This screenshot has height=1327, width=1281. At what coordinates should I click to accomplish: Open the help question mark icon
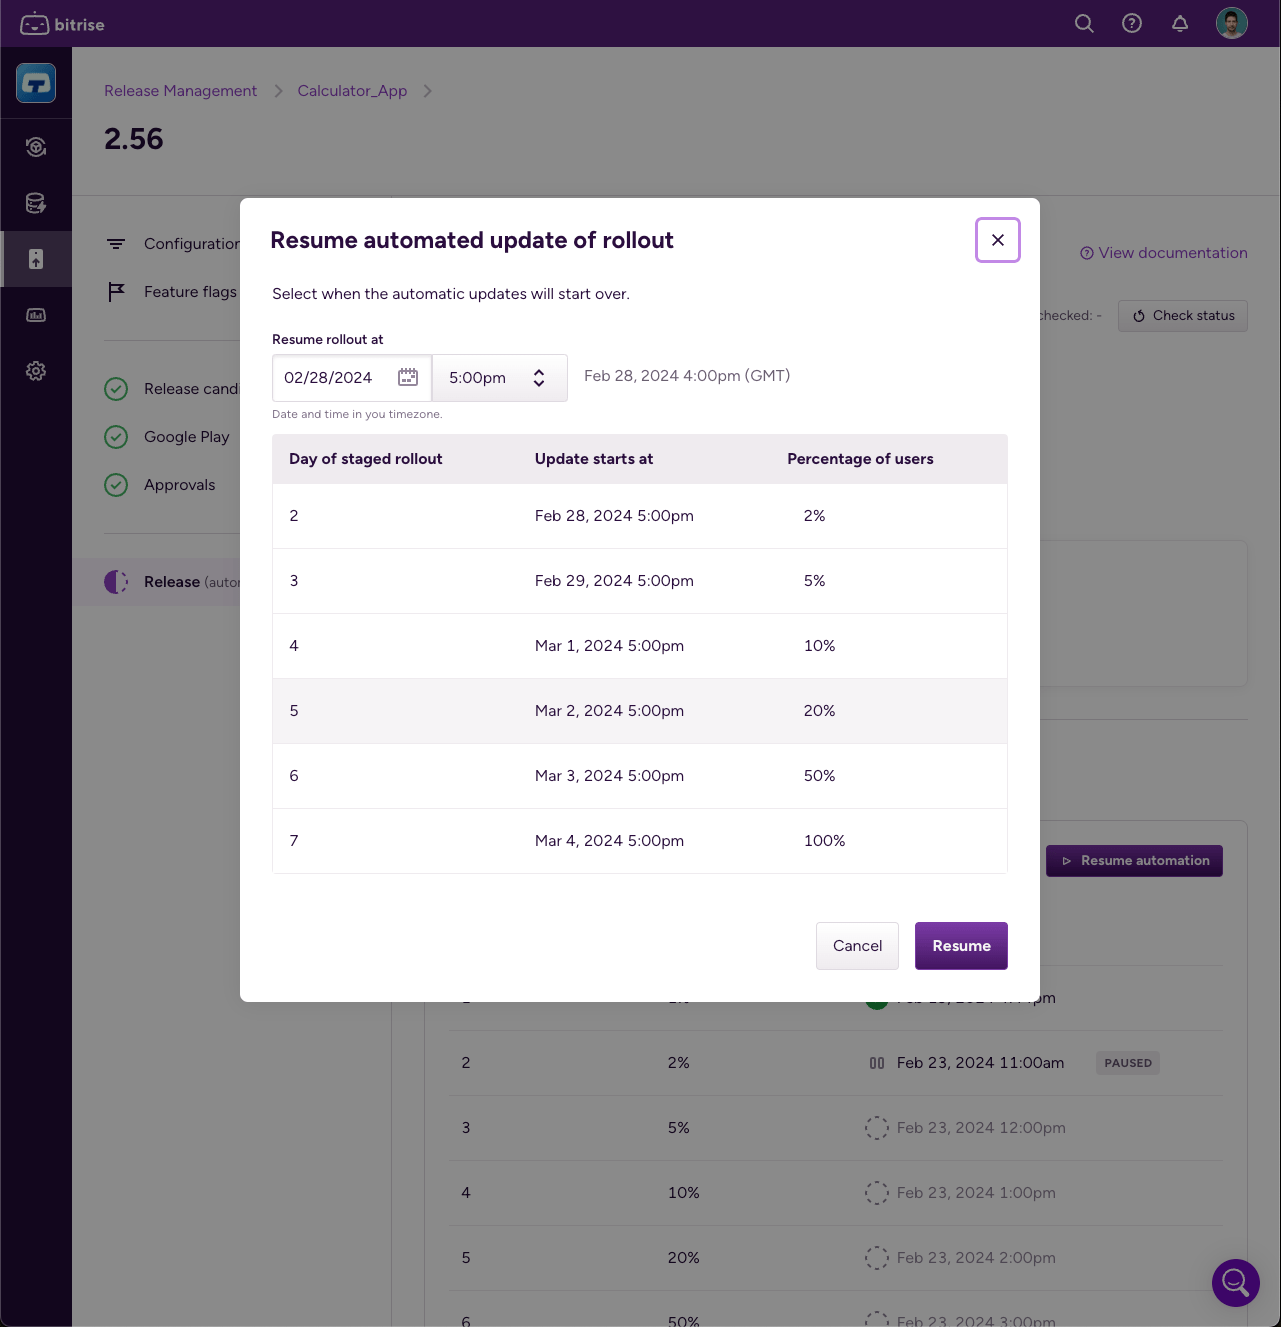1132,23
